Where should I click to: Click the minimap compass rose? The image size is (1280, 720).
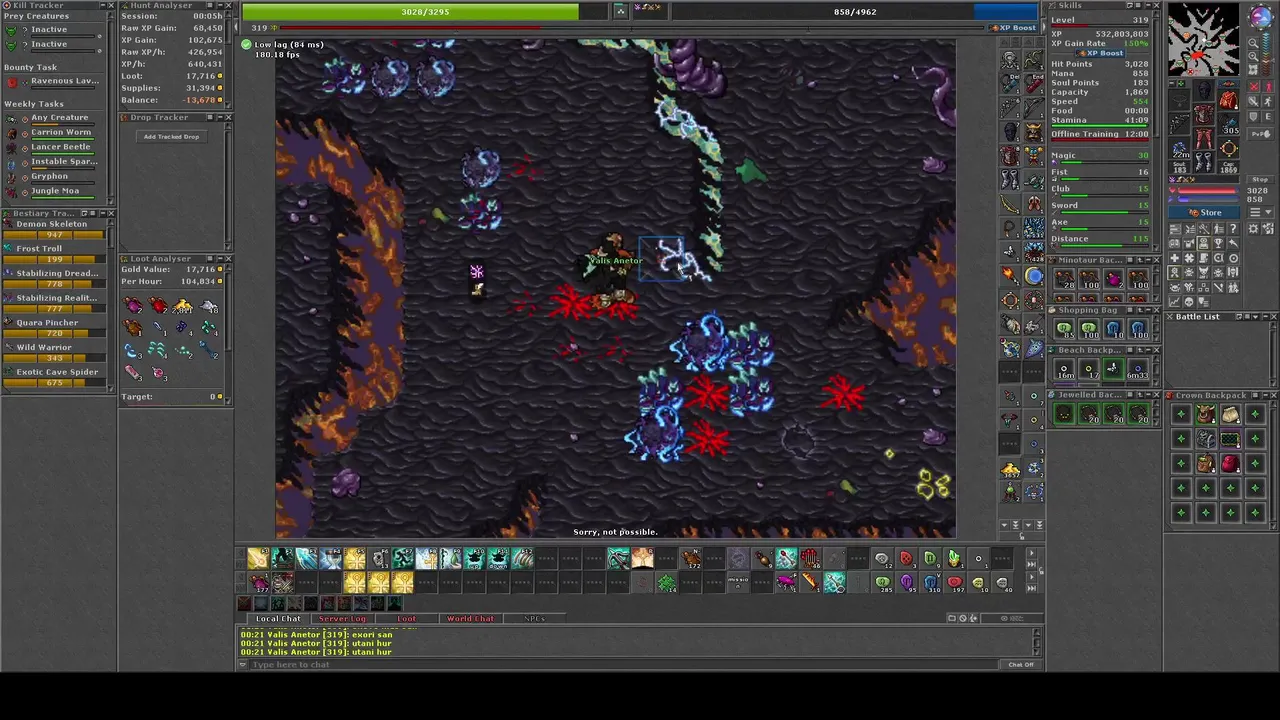point(1261,18)
